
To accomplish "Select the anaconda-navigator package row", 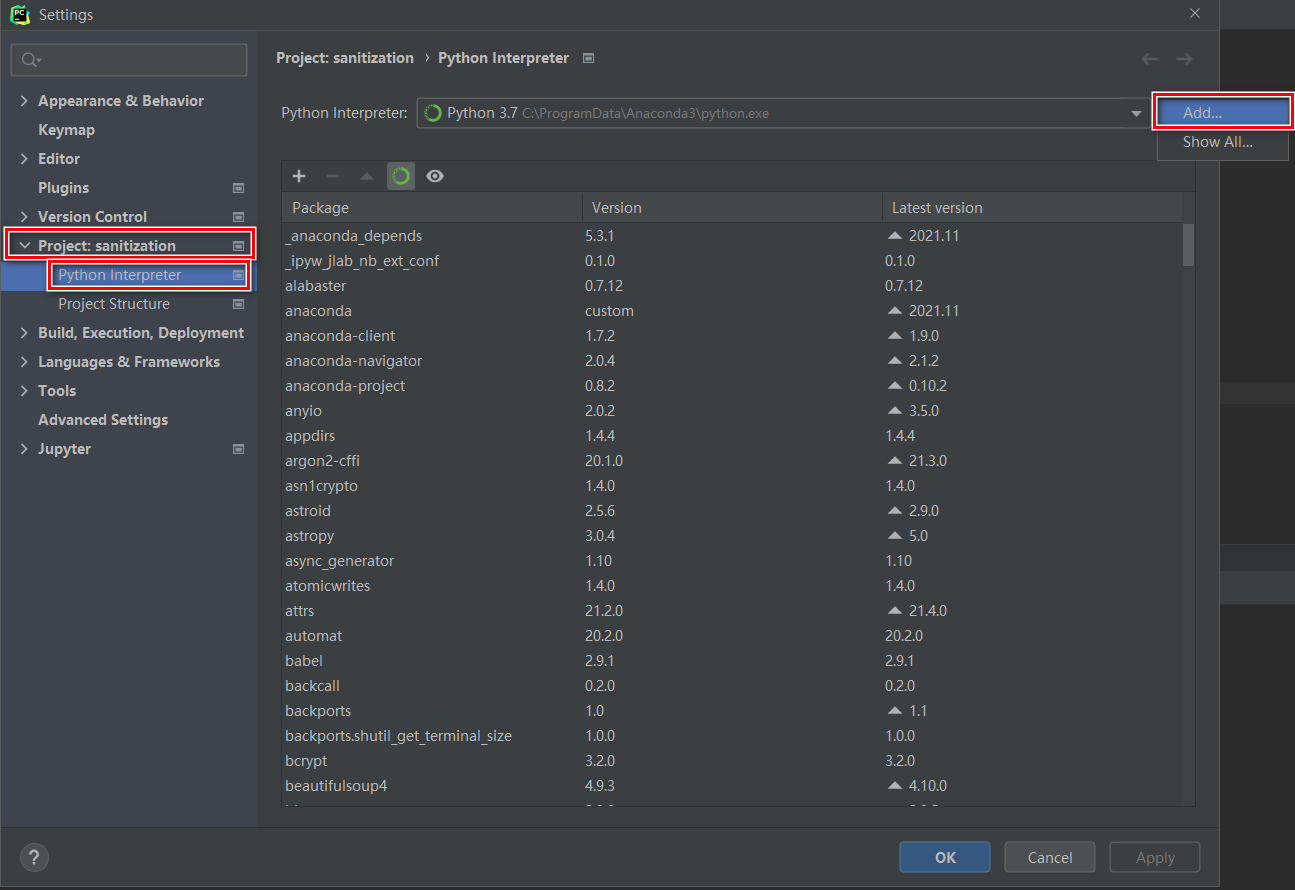I will (732, 361).
